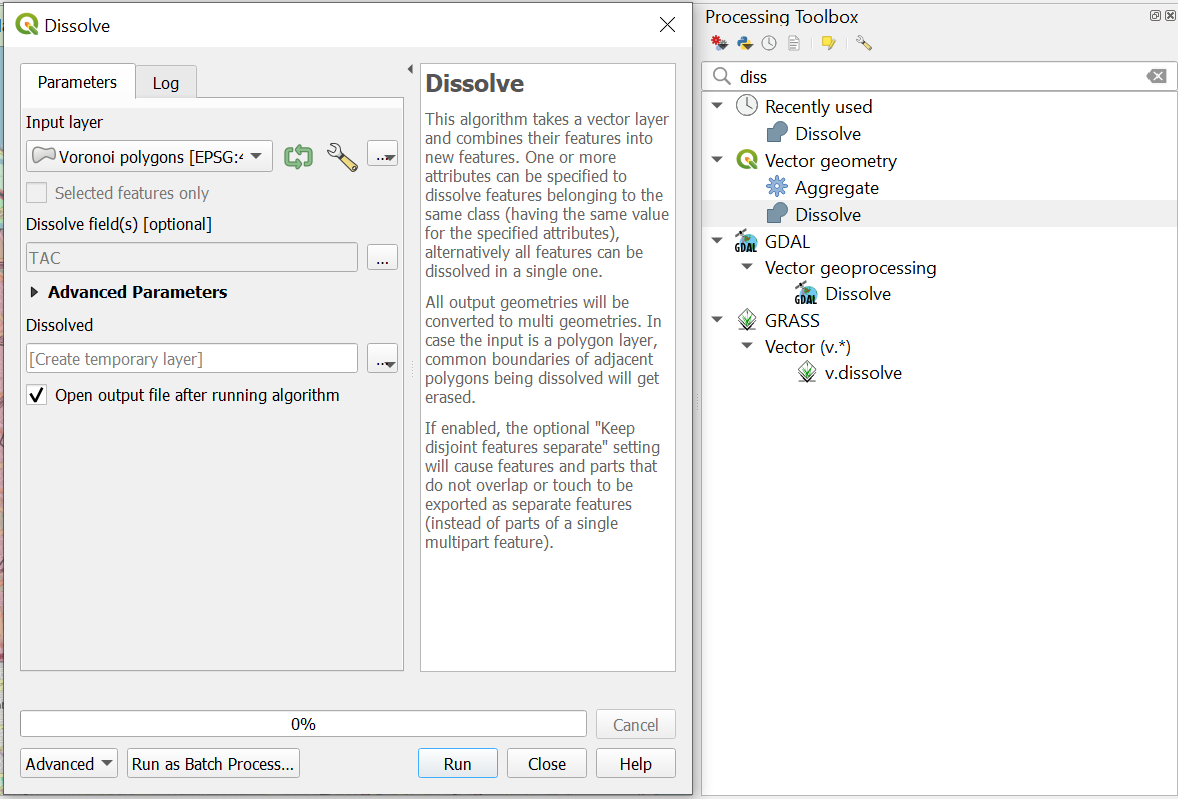
Task: Open the Models menu icon in Processing Toolbox
Action: coord(719,42)
